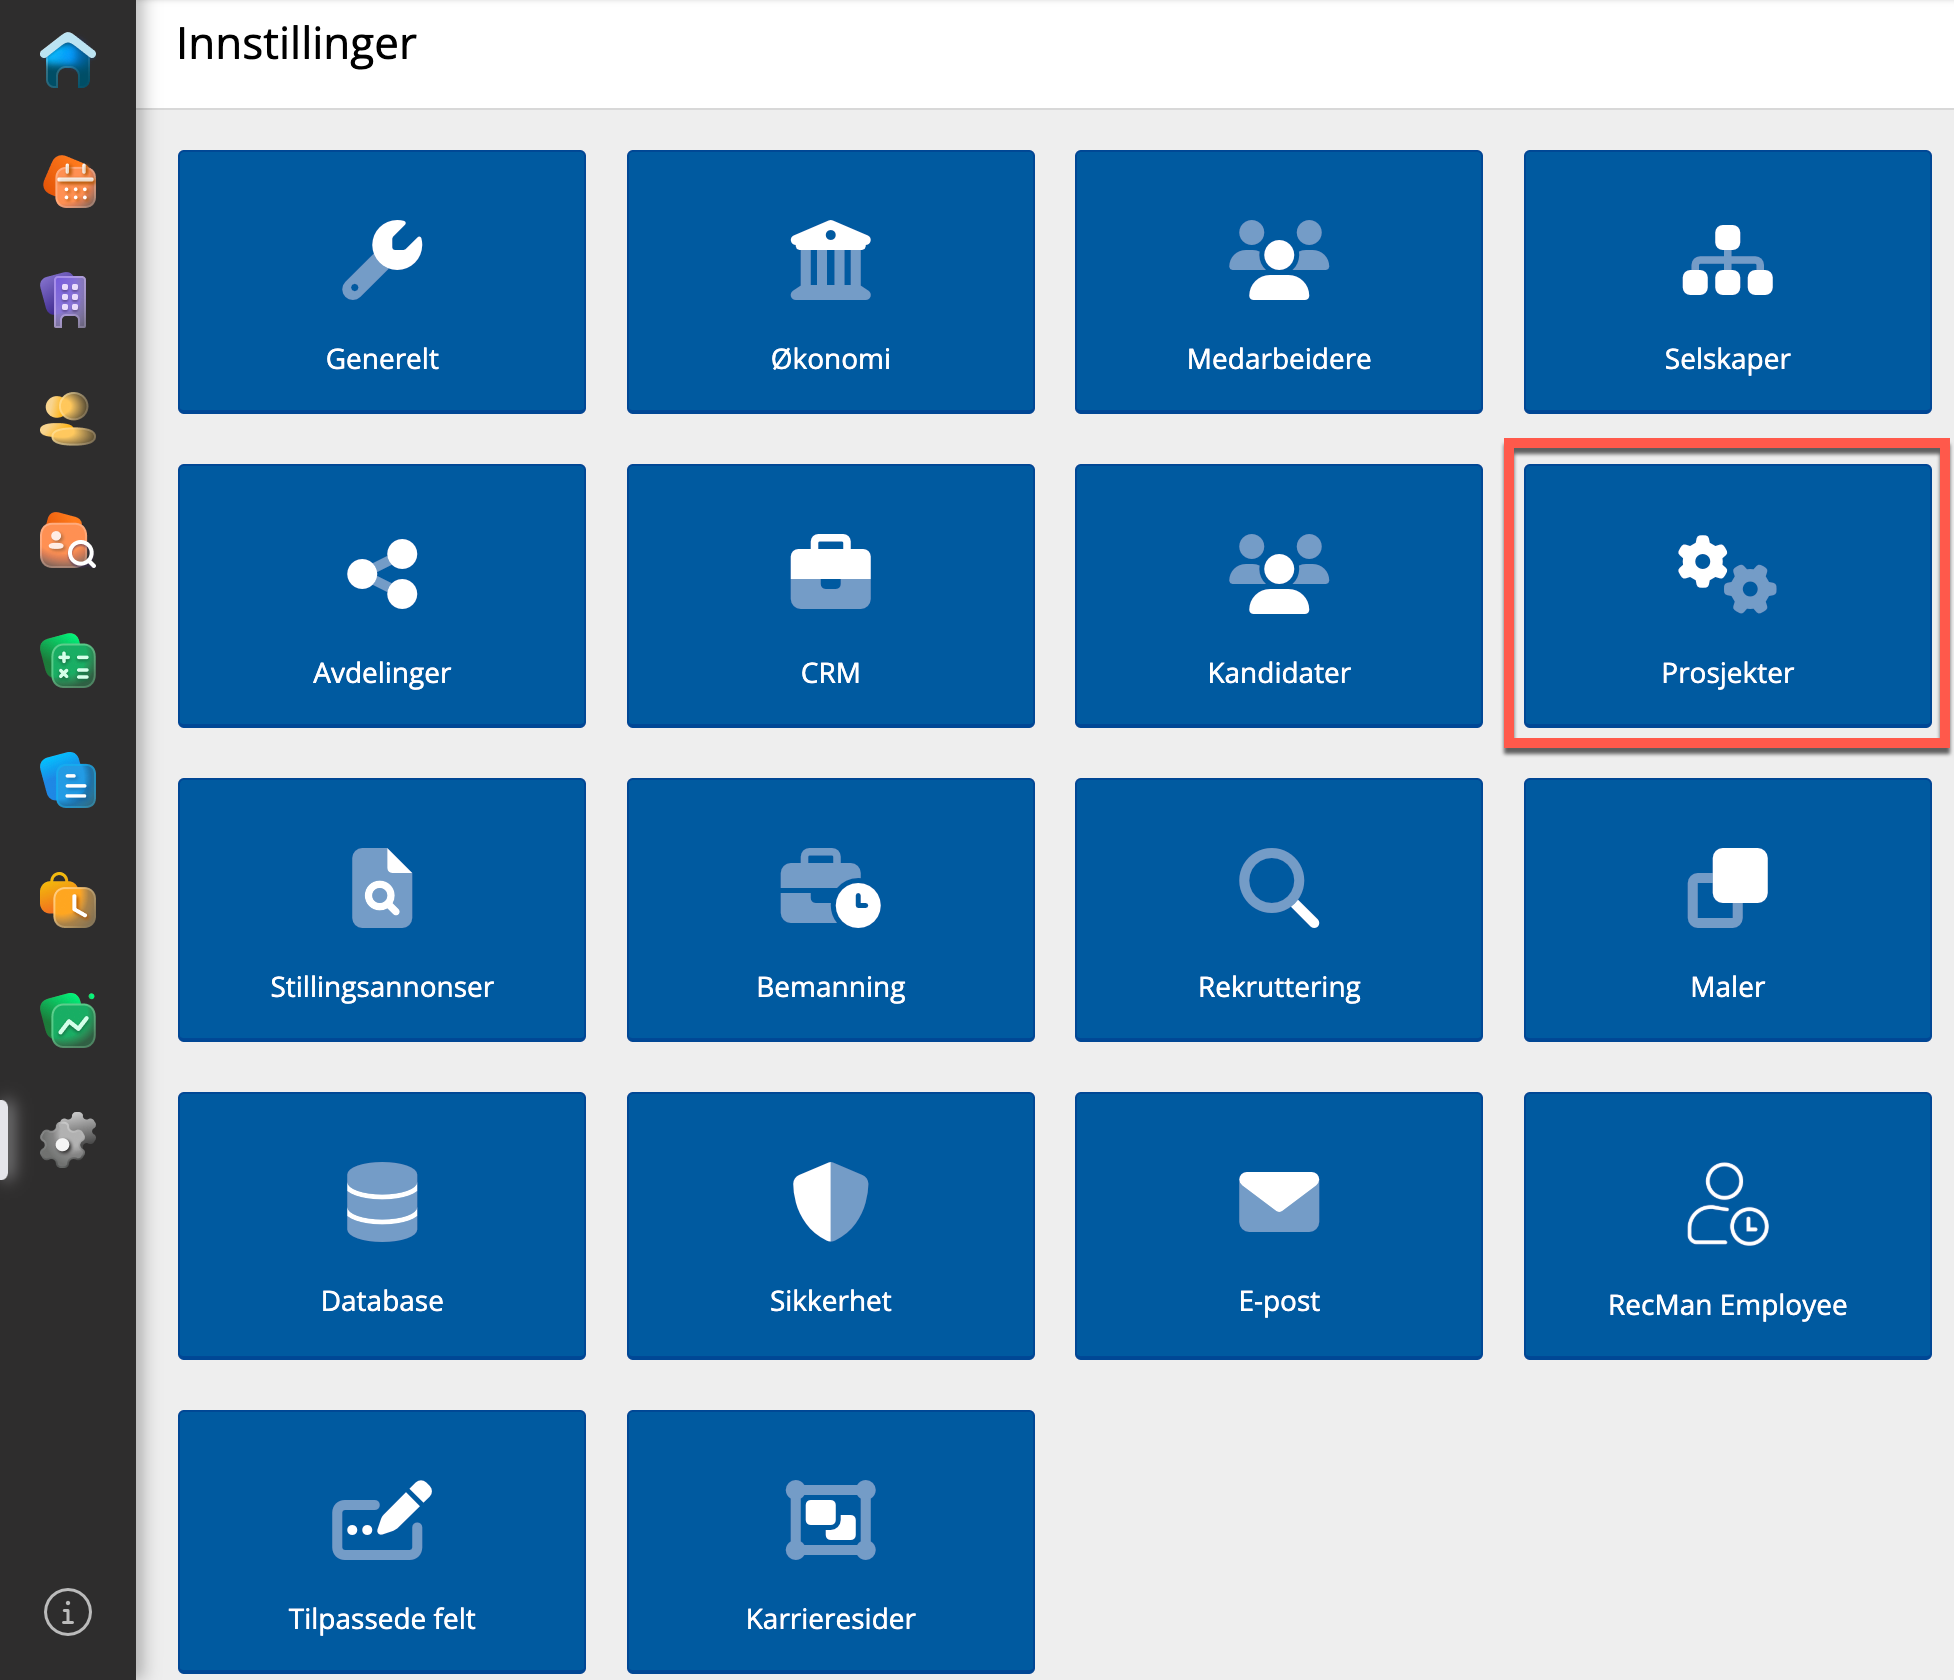The width and height of the screenshot is (1954, 1680).
Task: Click the gold people sidebar icon
Action: click(68, 420)
